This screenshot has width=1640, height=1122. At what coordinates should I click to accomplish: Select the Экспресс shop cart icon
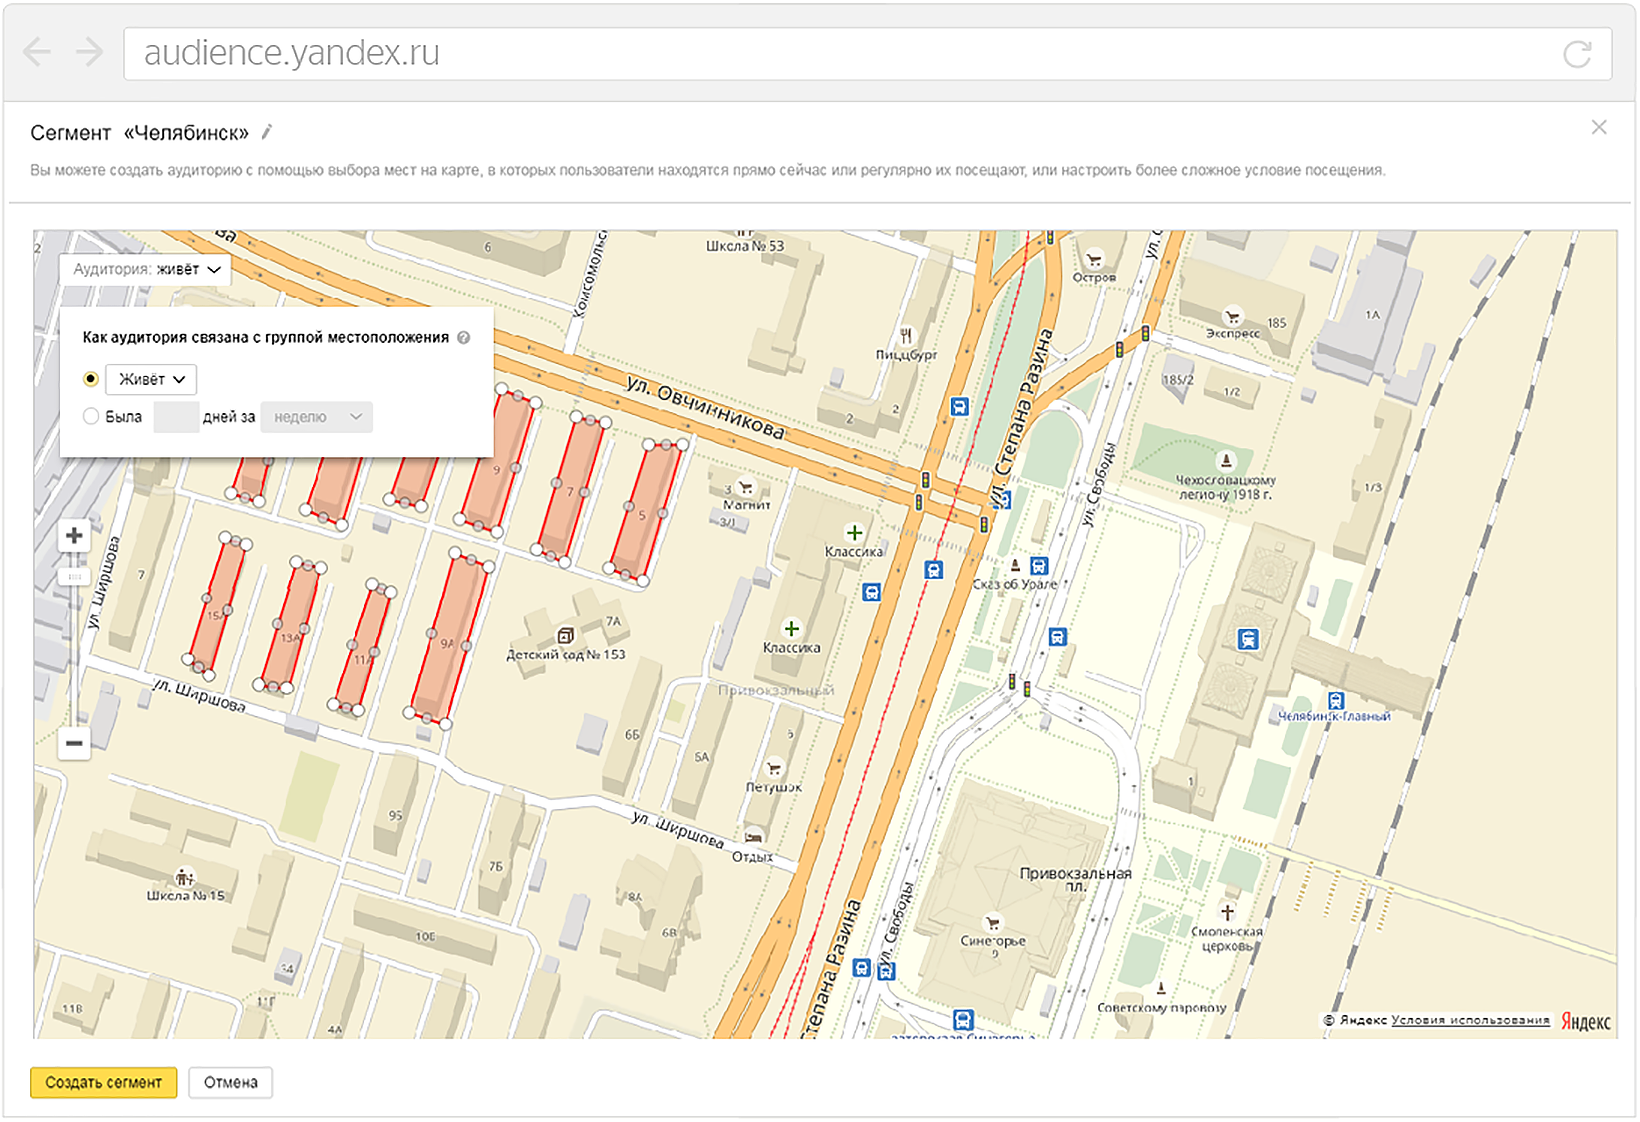[1232, 316]
